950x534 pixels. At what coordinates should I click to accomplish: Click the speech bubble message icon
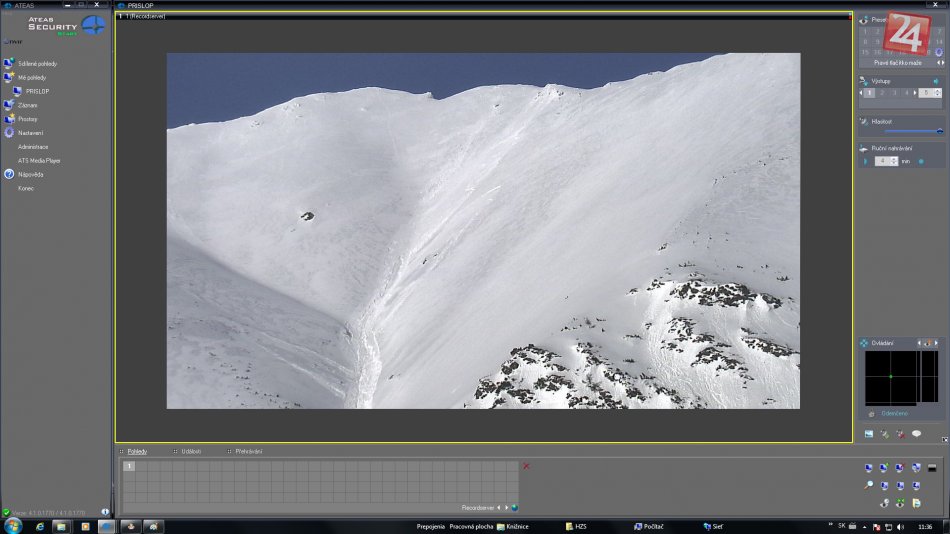tap(916, 434)
